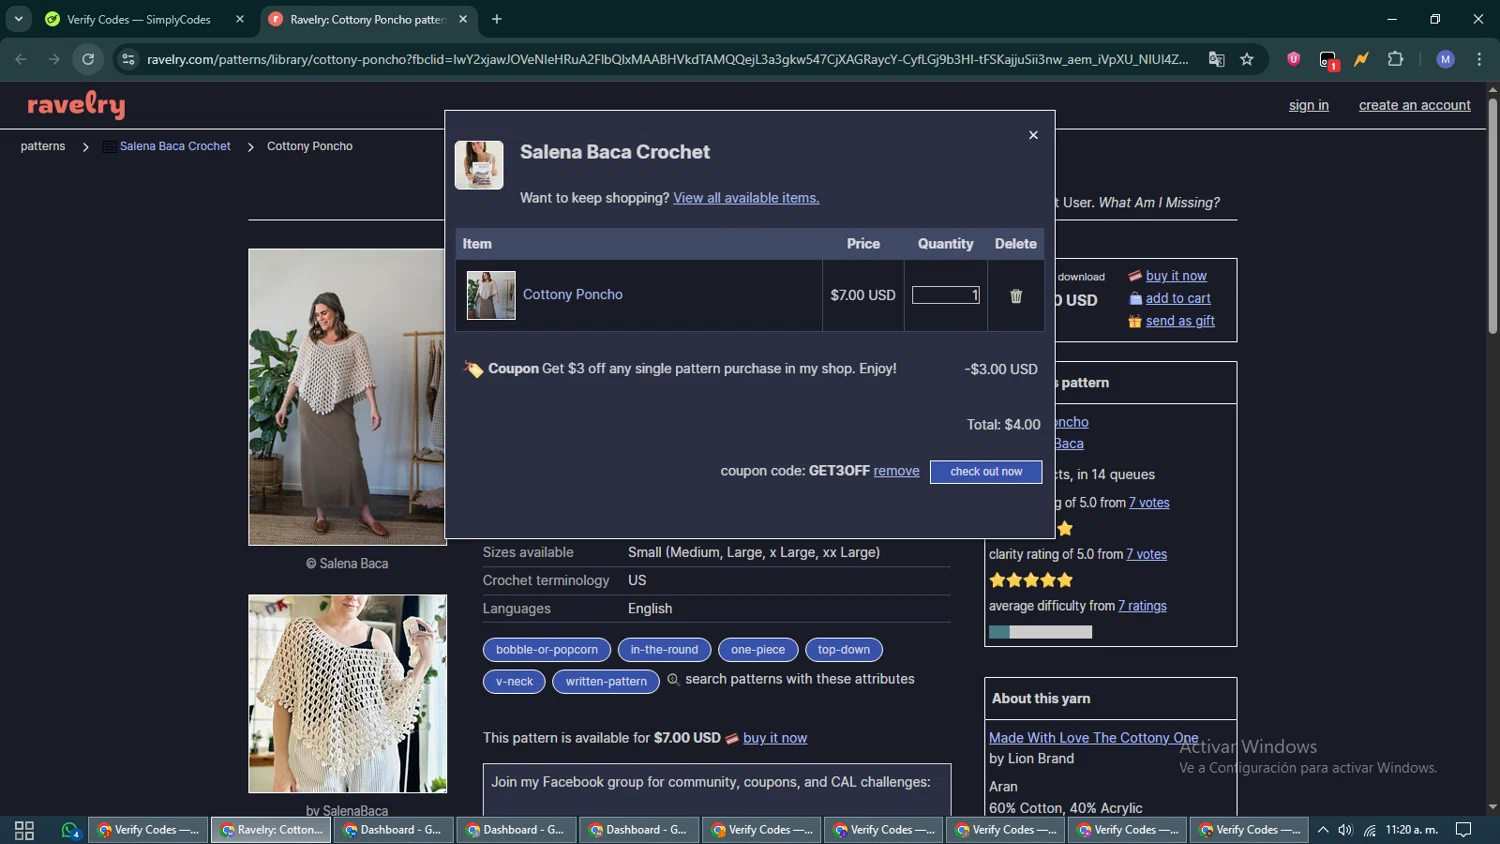1500x844 pixels.
Task: Open the main Cottony Poncho photo
Action: click(347, 397)
